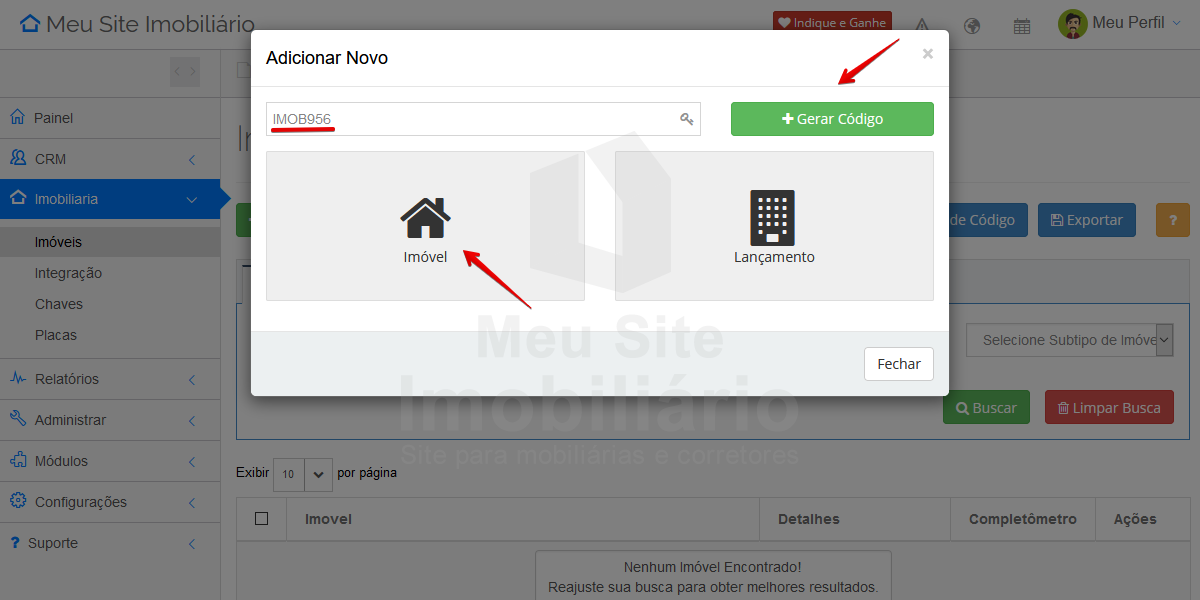Click the IMOB956 code input field

(470, 119)
